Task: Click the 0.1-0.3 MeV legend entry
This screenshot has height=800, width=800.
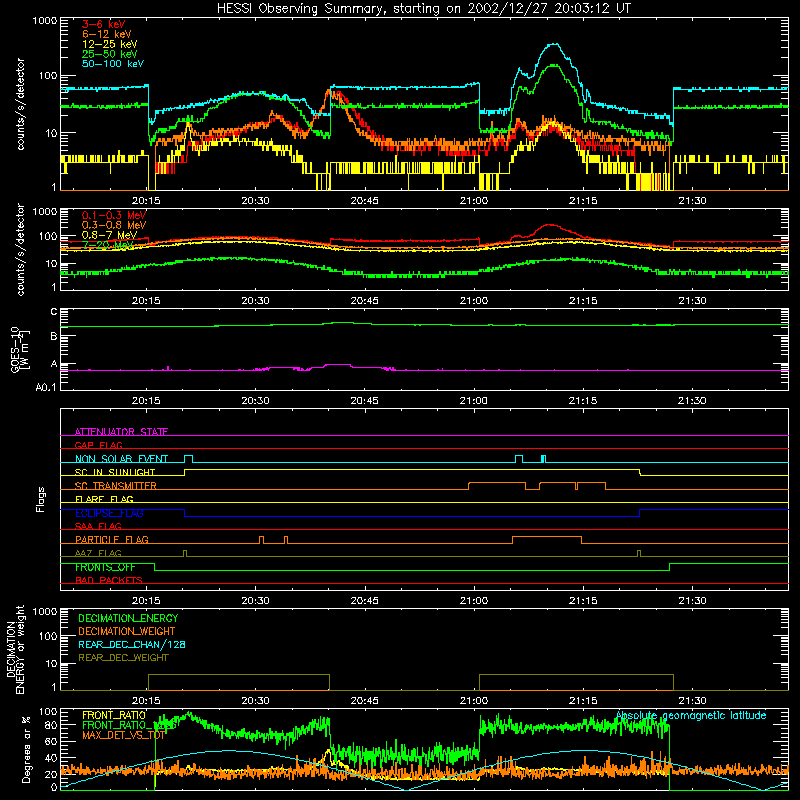Action: point(114,215)
